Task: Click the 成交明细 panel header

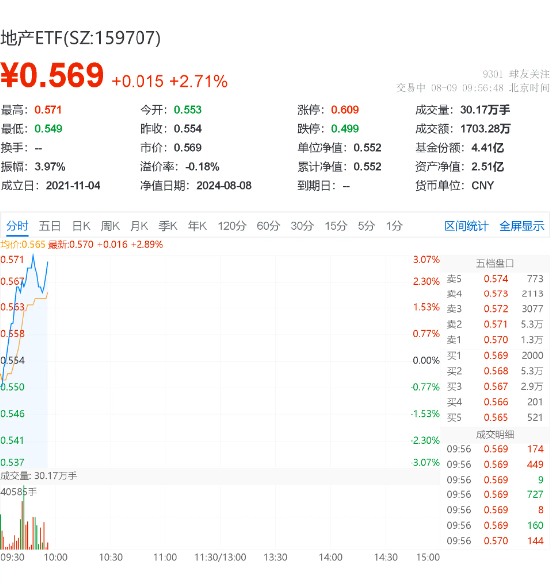Action: tap(495, 434)
